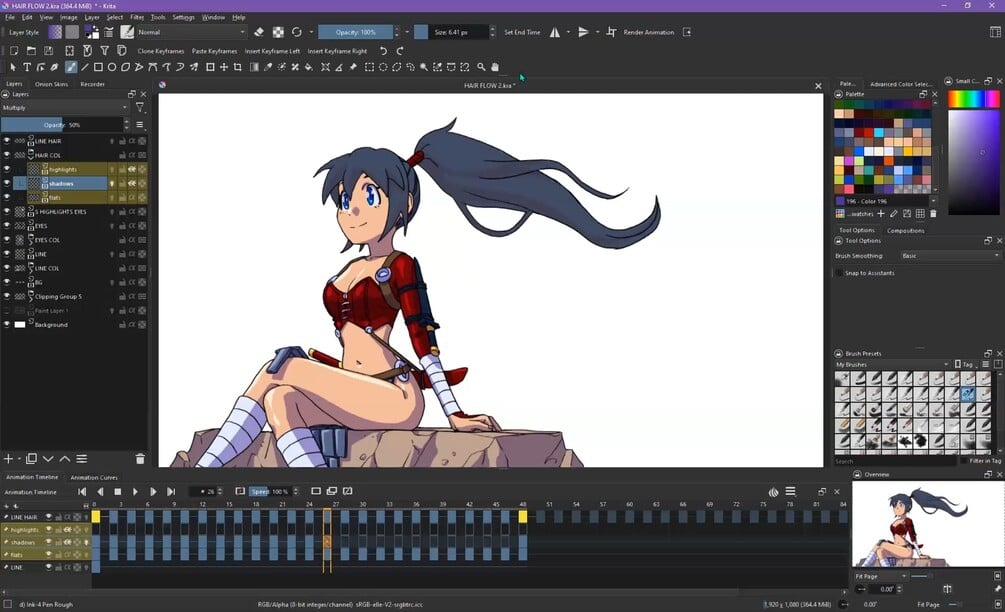Select the Ellipse shape tool
This screenshot has width=1005, height=612.
(112, 67)
